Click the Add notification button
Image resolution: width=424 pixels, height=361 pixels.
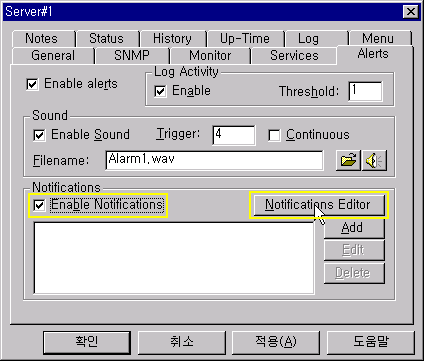point(354,228)
